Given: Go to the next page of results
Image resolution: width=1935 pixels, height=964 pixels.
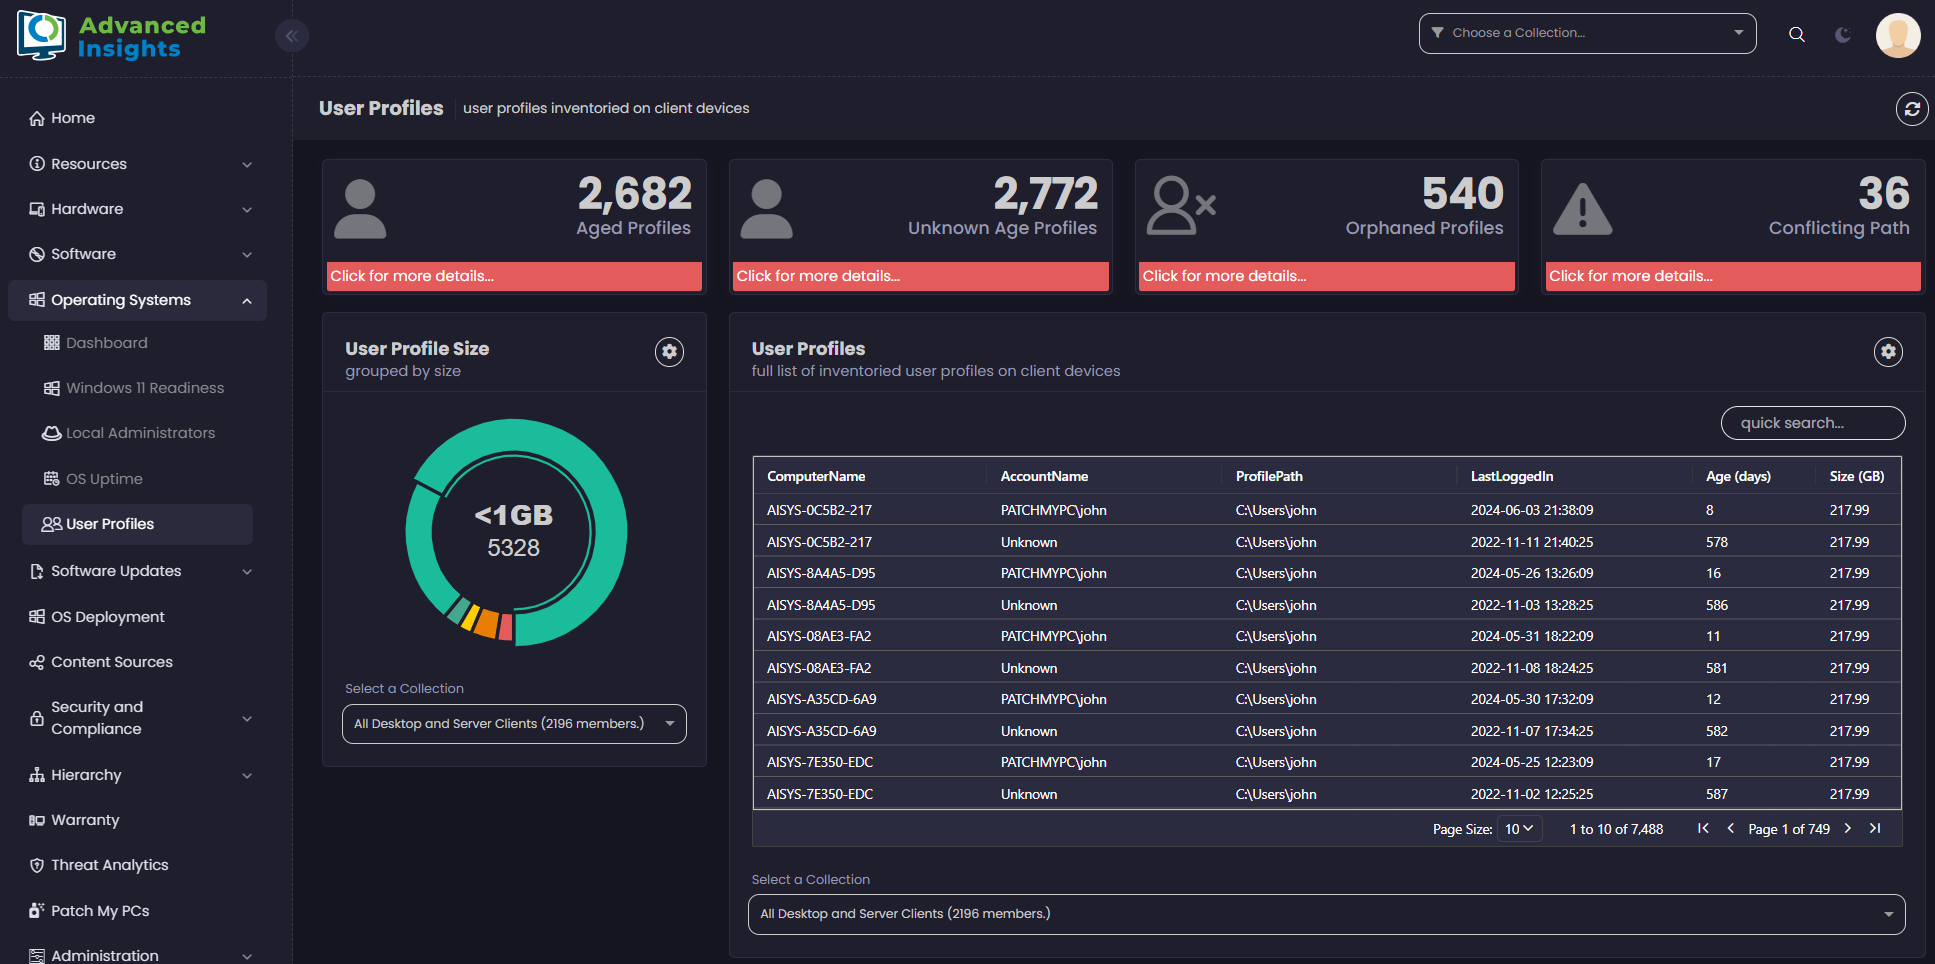Looking at the screenshot, I should pyautogui.click(x=1847, y=828).
